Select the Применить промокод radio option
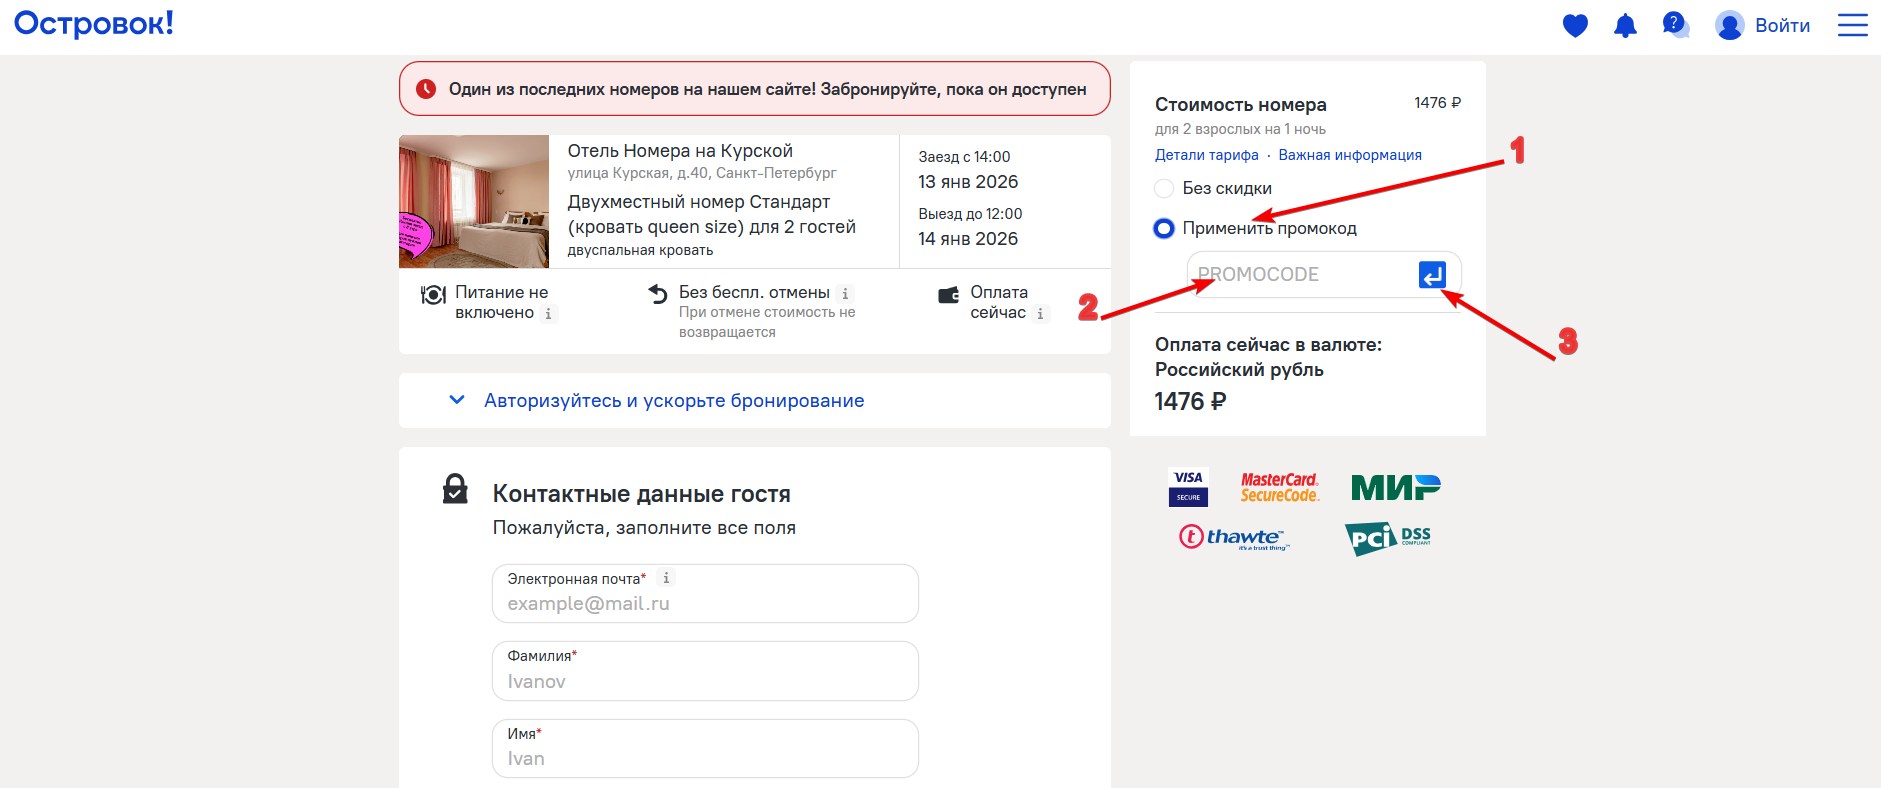Screen dimensions: 1881x788 (x=1164, y=228)
